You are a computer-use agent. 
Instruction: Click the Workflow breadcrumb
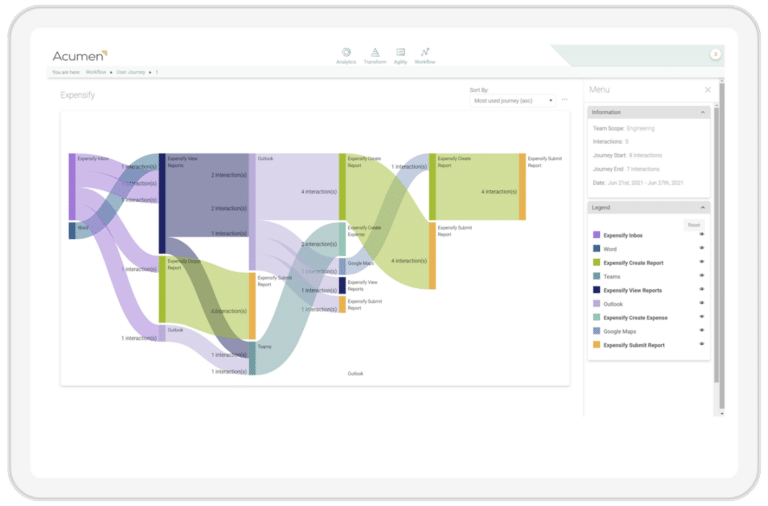pyautogui.click(x=95, y=73)
